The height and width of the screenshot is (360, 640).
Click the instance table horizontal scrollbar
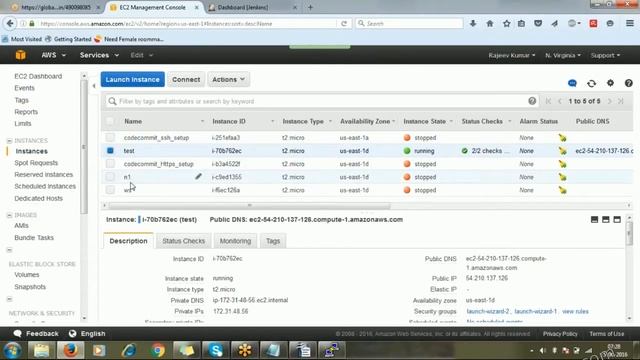click(x=249, y=205)
